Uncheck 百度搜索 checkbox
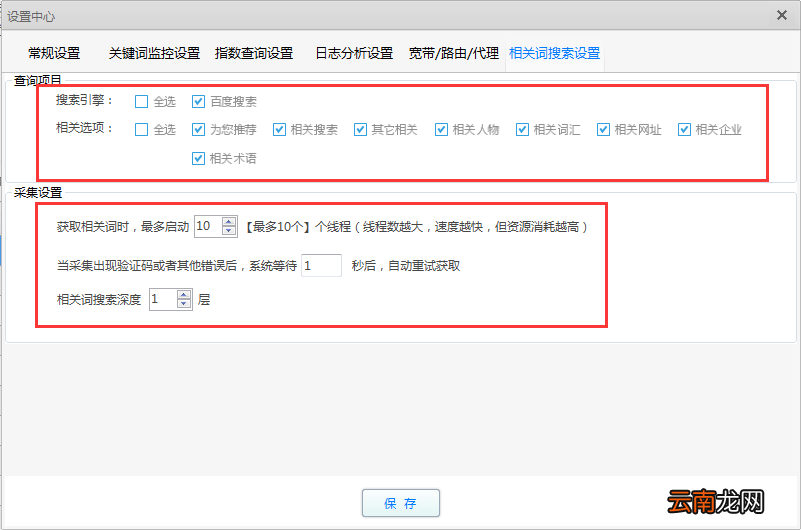The width and height of the screenshot is (801, 530). tap(198, 102)
